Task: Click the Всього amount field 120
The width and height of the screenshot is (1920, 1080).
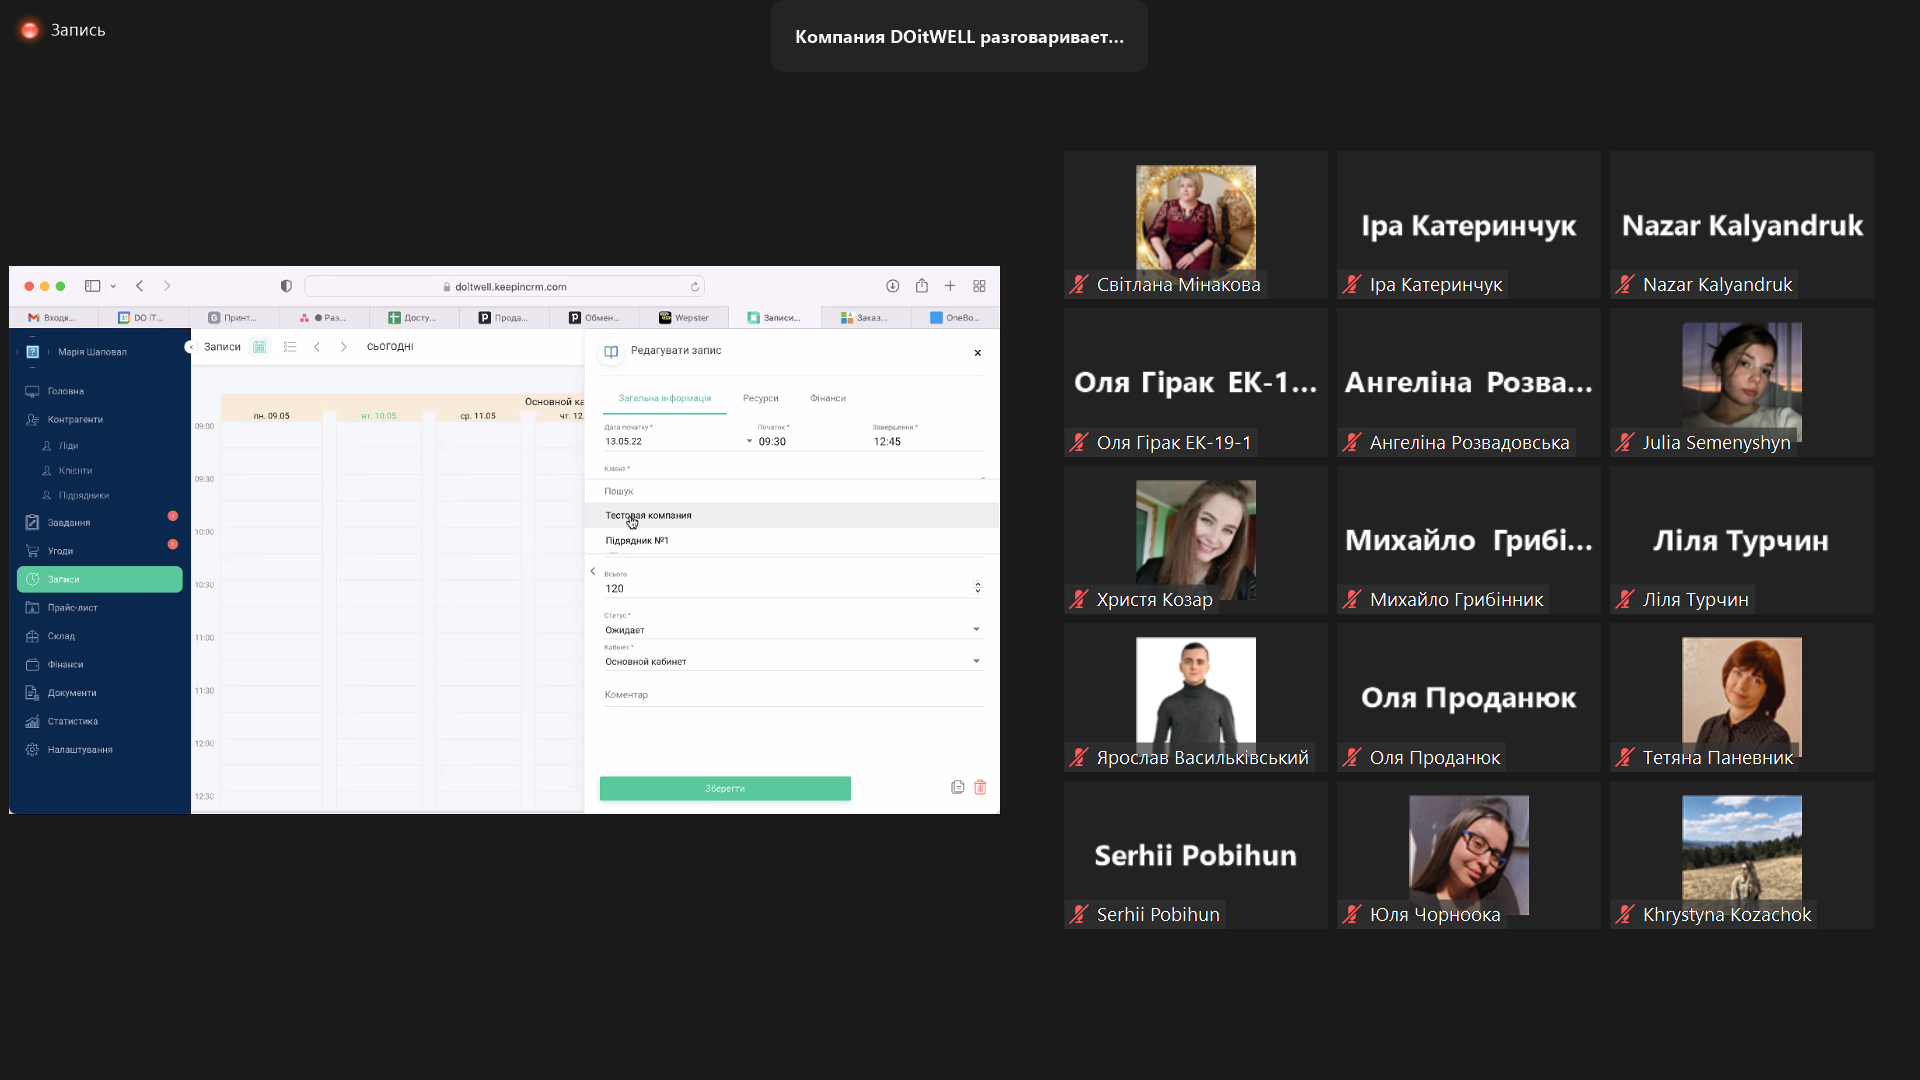Action: (787, 588)
